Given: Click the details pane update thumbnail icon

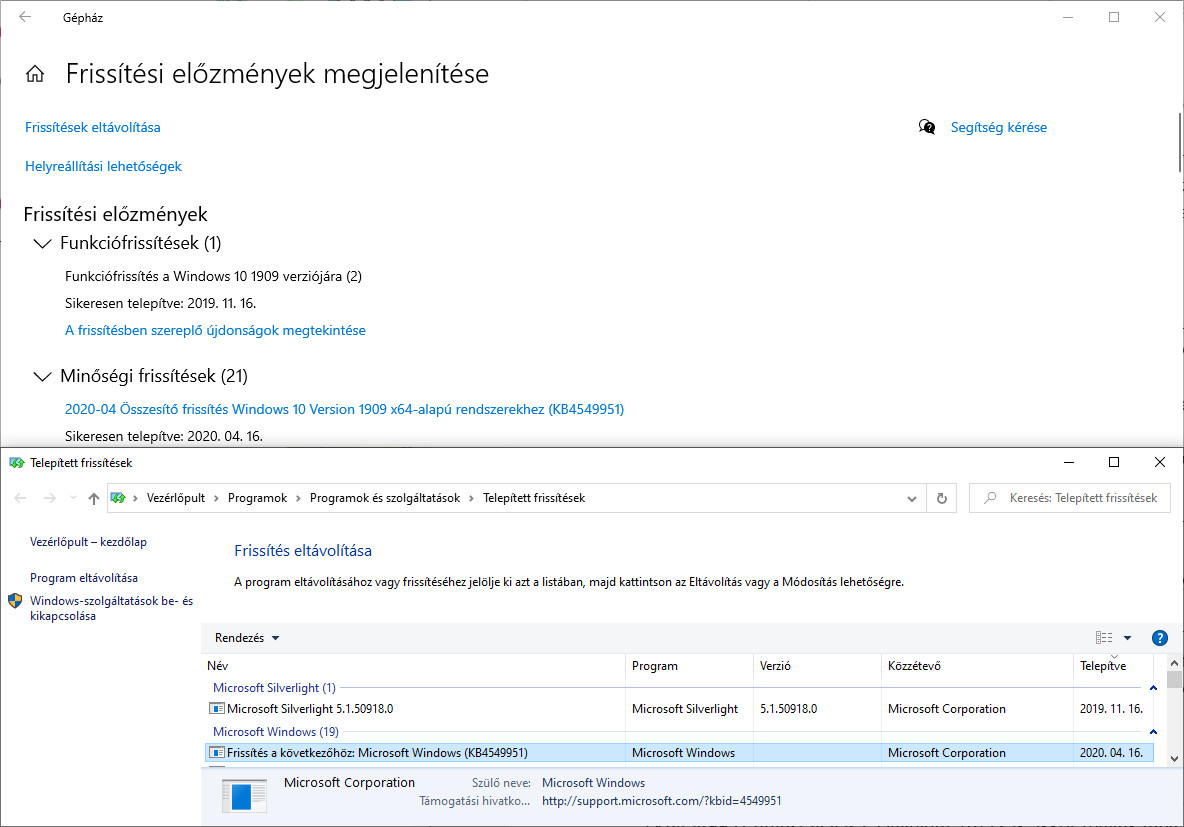Looking at the screenshot, I should click(x=244, y=795).
